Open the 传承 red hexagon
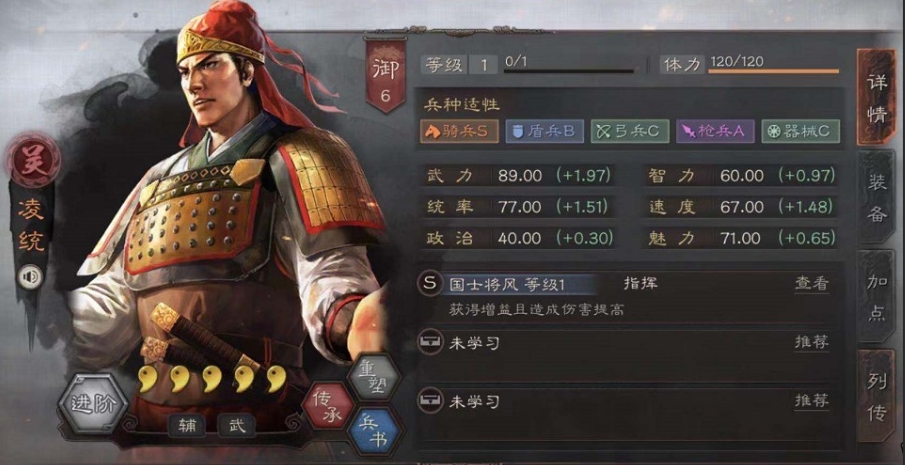This screenshot has height=465, width=905. (x=328, y=407)
